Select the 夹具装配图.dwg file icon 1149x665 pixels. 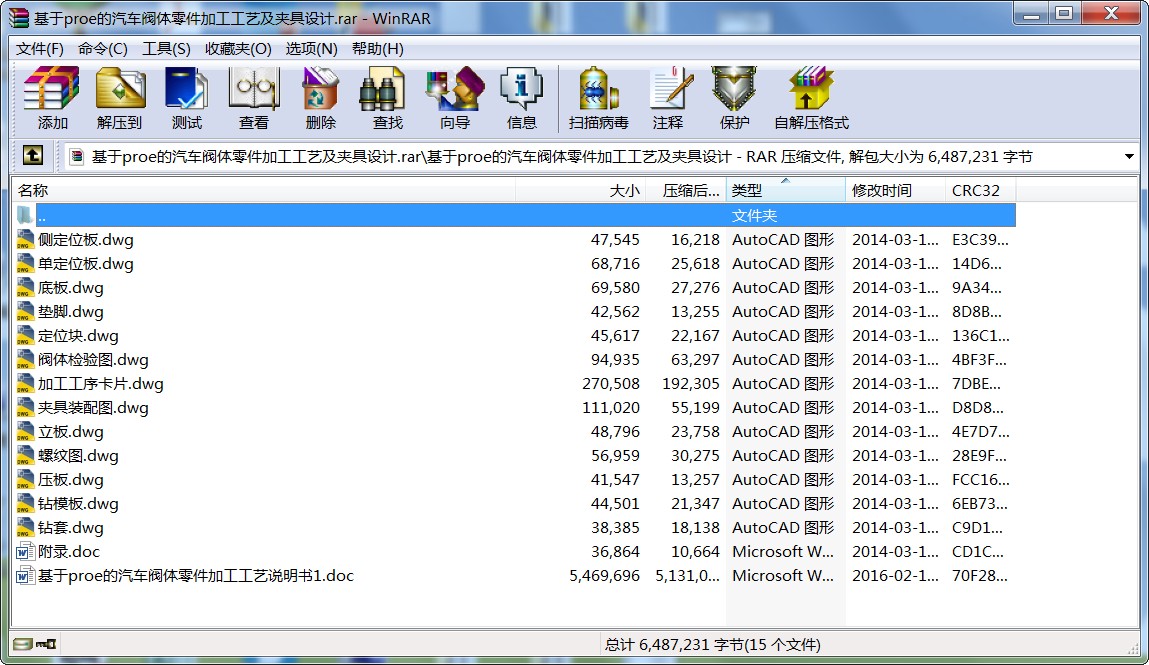click(25, 408)
